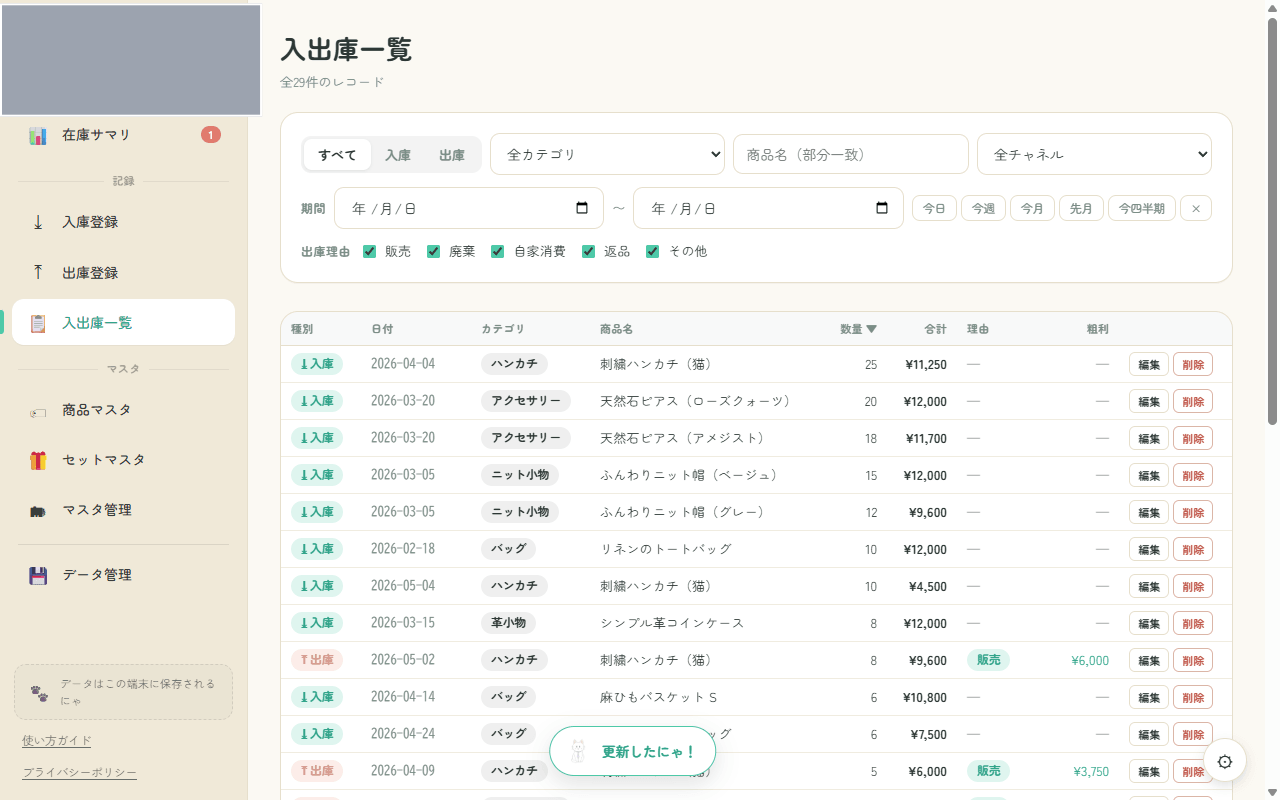Click the 今月 period button
1280x800 pixels.
(x=1032, y=208)
